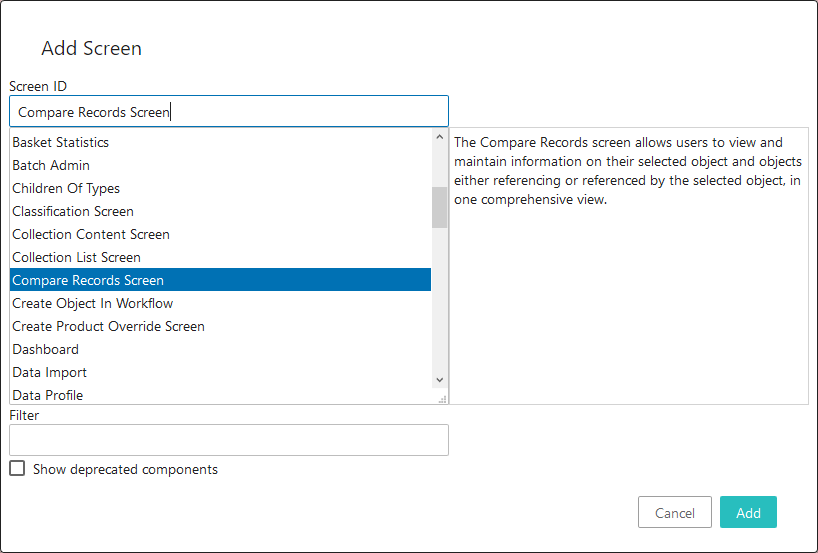This screenshot has width=818, height=553.
Task: Confirm with the Add button
Action: (x=748, y=512)
